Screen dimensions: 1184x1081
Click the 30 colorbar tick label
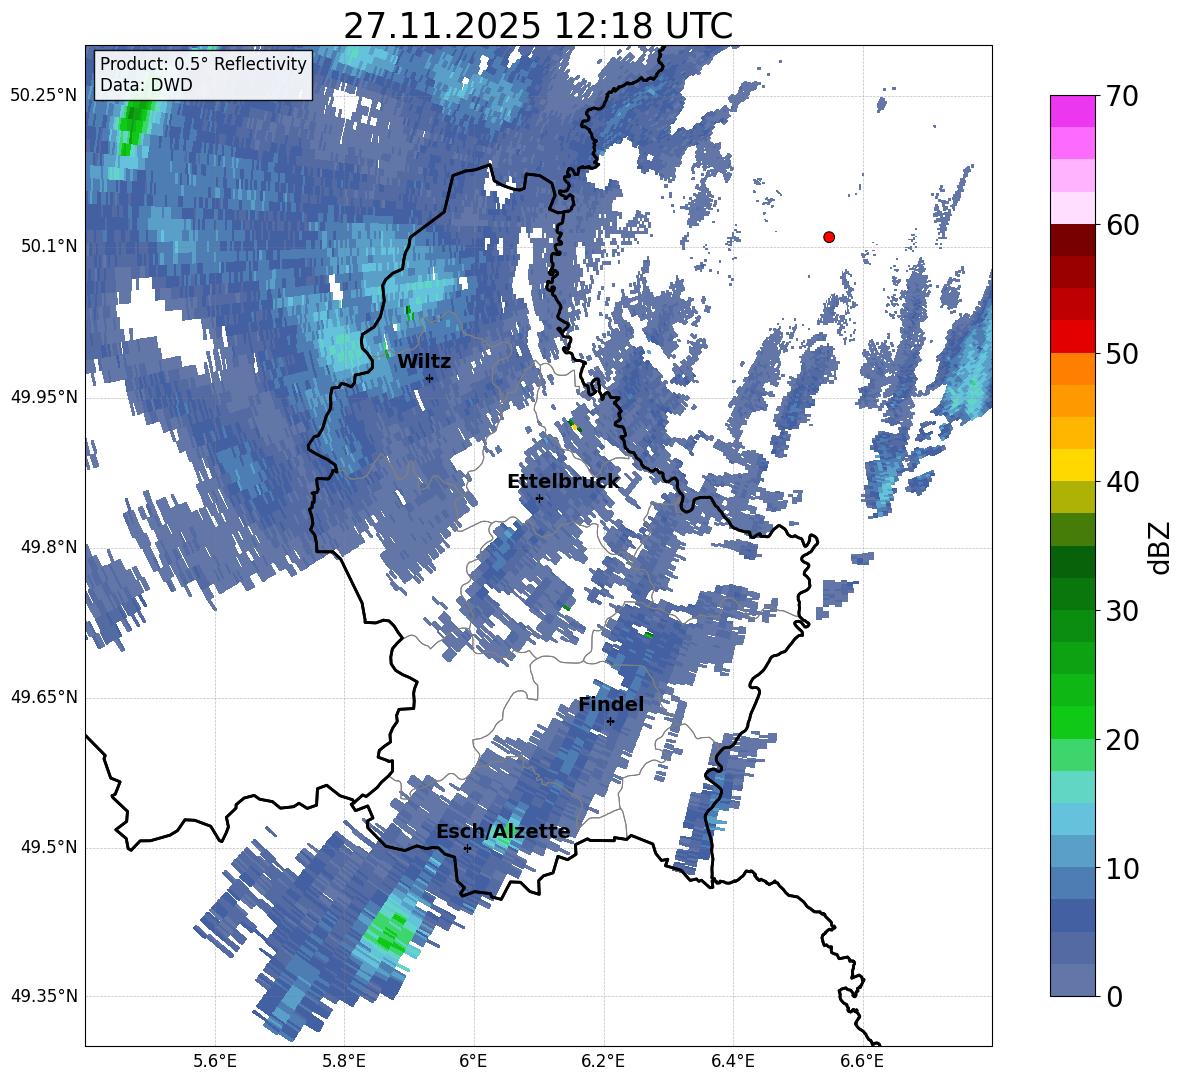click(1123, 611)
